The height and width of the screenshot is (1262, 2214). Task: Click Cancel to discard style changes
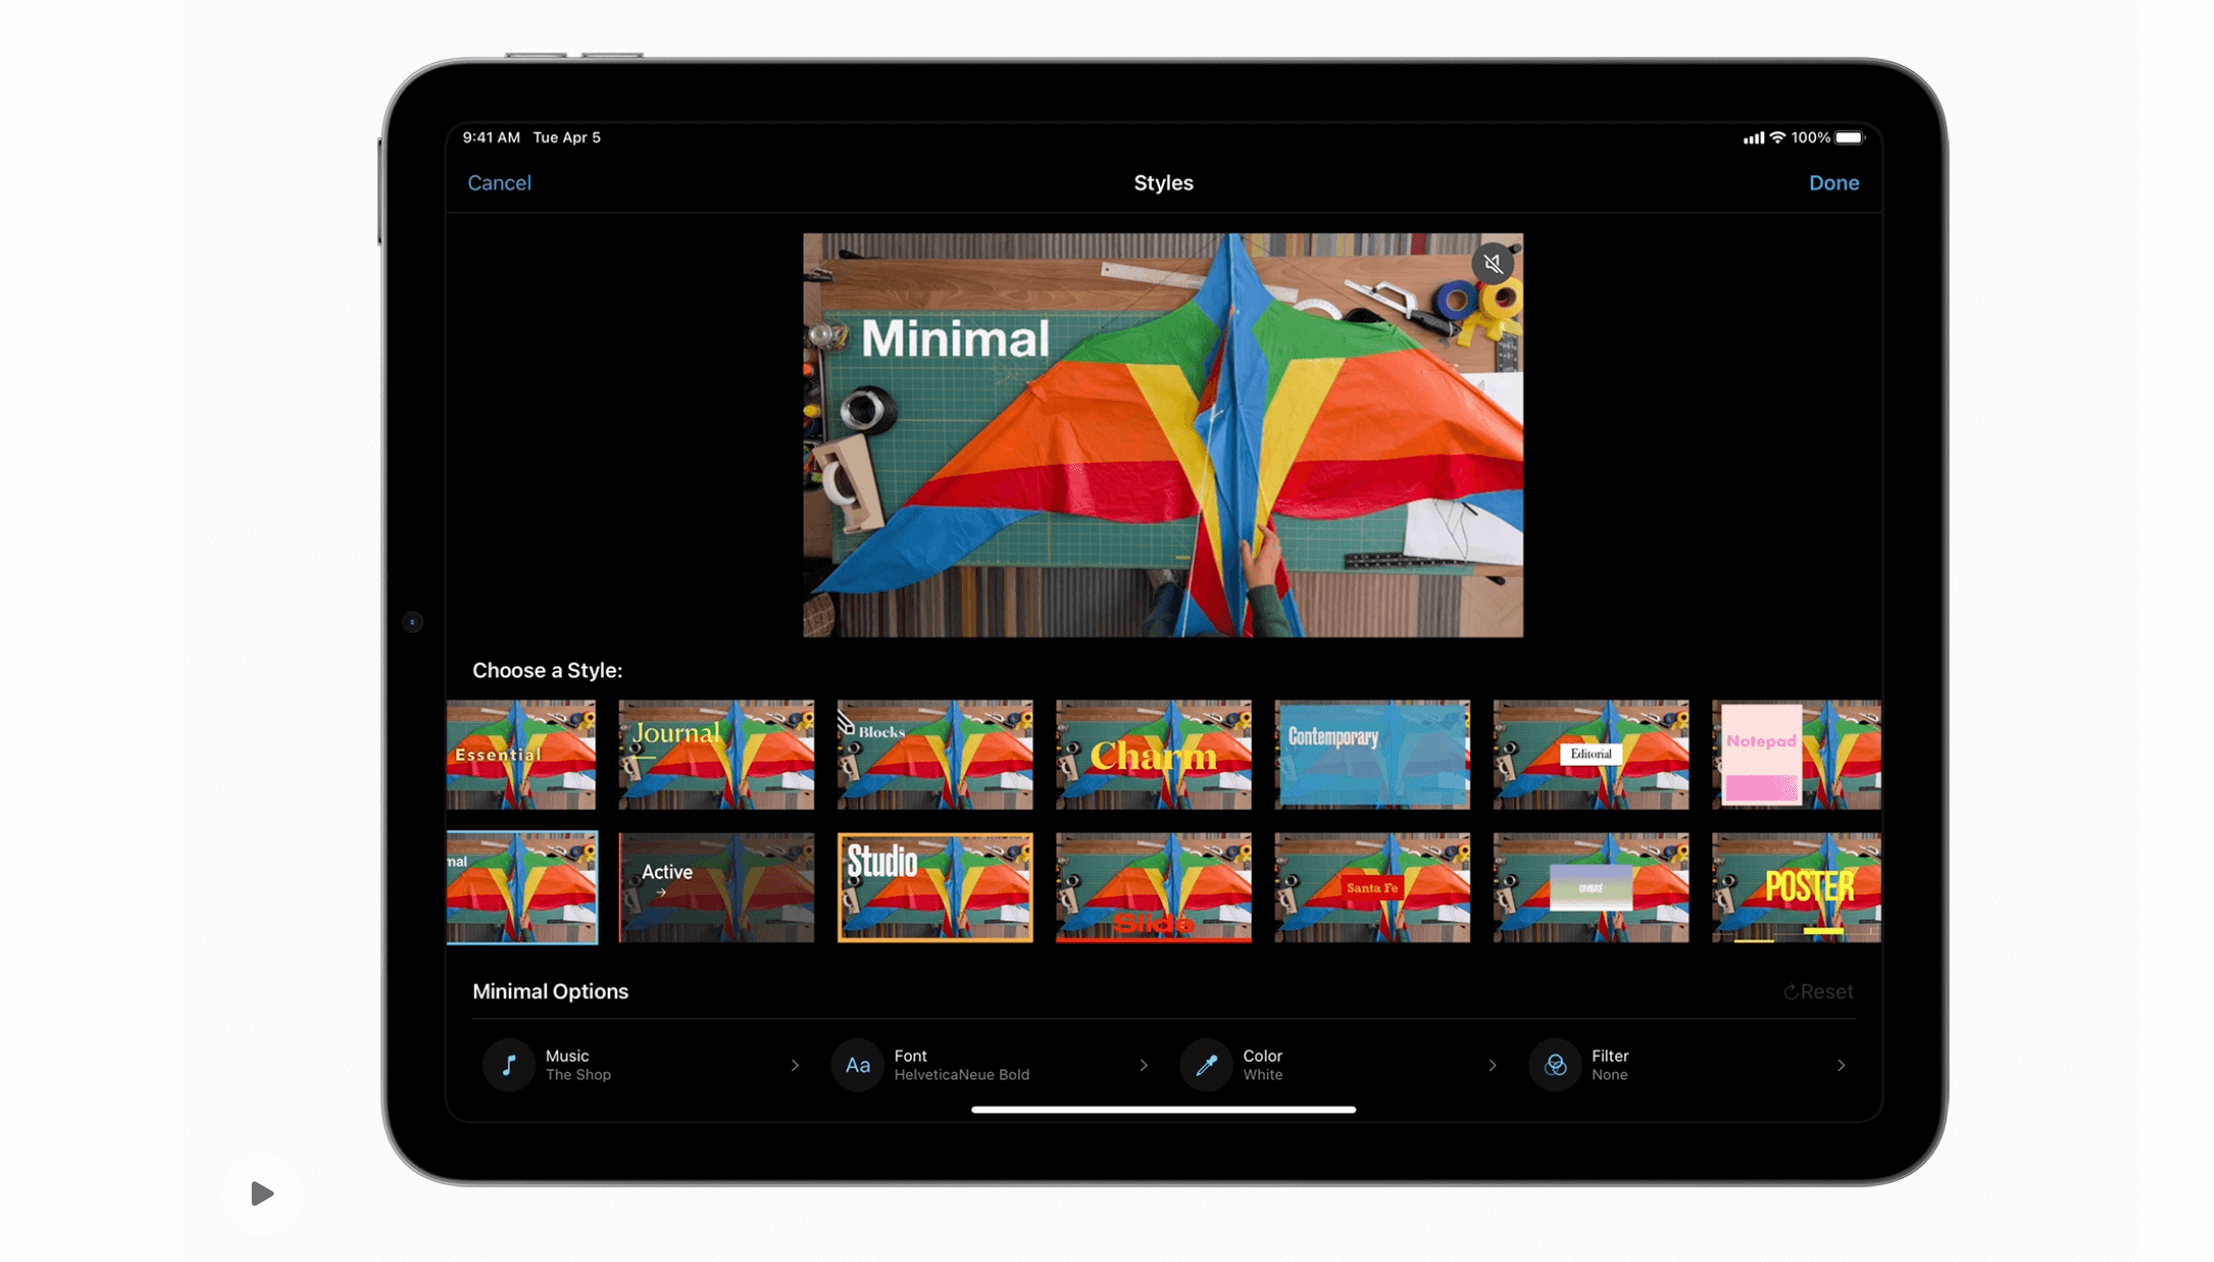tap(499, 182)
